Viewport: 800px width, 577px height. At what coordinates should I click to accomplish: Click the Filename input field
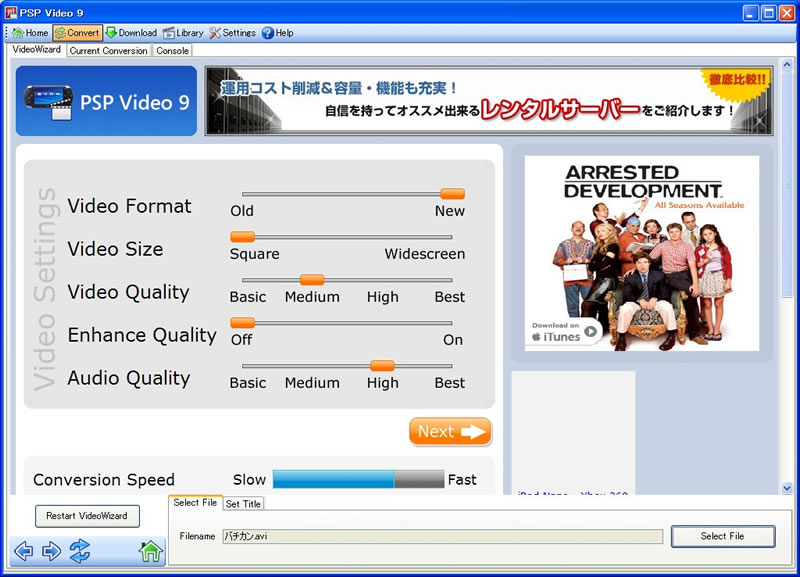441,537
